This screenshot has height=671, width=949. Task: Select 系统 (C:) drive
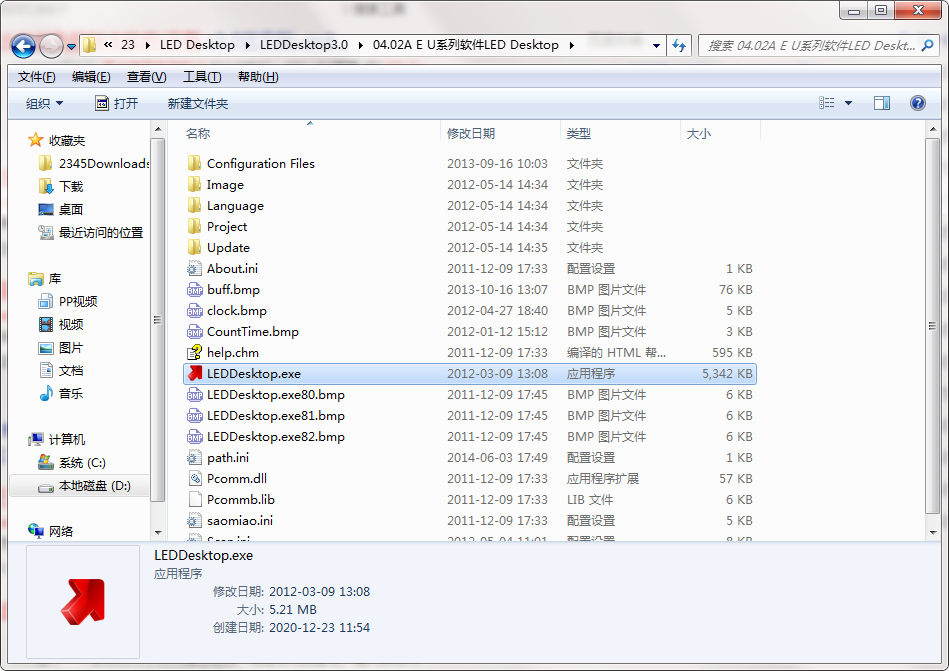point(82,463)
